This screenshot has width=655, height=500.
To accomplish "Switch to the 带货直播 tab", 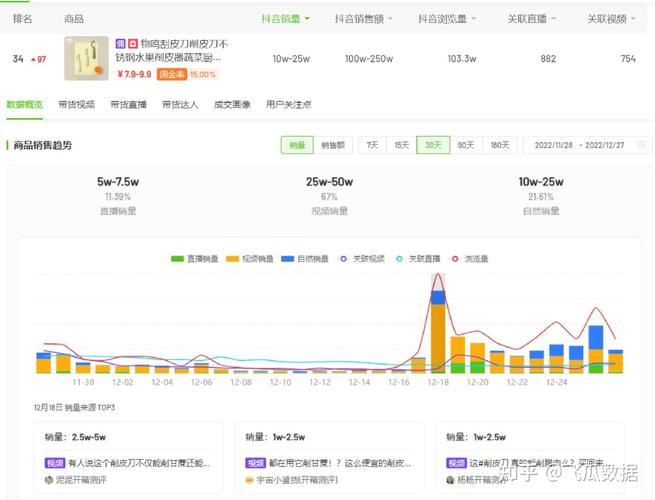I will point(128,104).
